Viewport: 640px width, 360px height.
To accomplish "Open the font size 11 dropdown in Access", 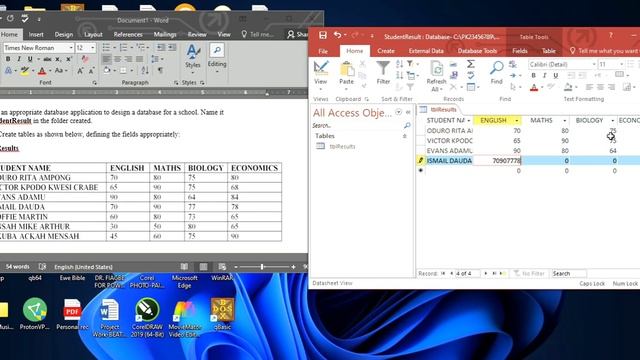I will point(621,64).
